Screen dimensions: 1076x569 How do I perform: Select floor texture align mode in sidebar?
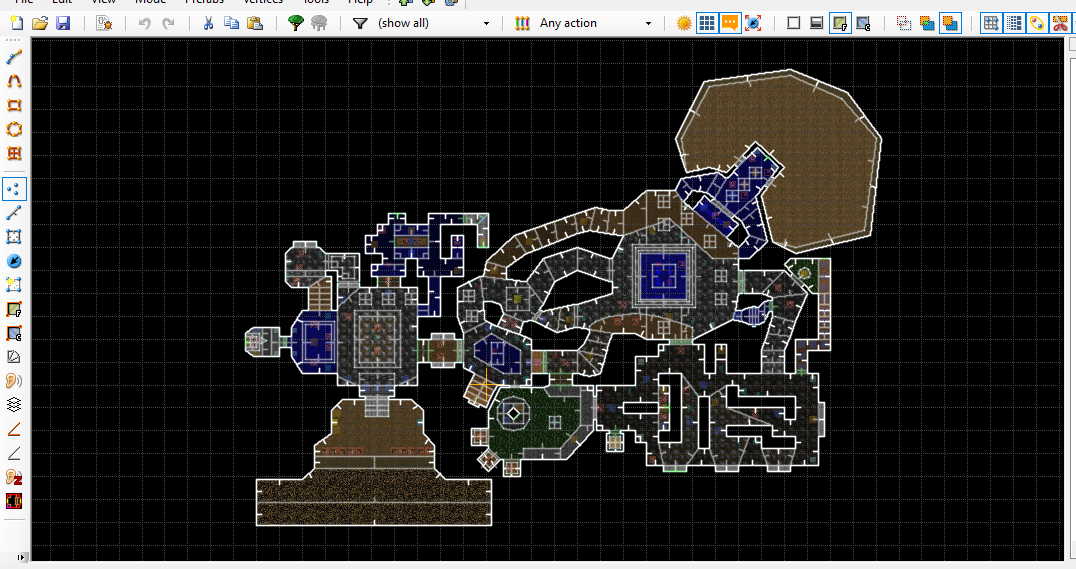pyautogui.click(x=14, y=309)
